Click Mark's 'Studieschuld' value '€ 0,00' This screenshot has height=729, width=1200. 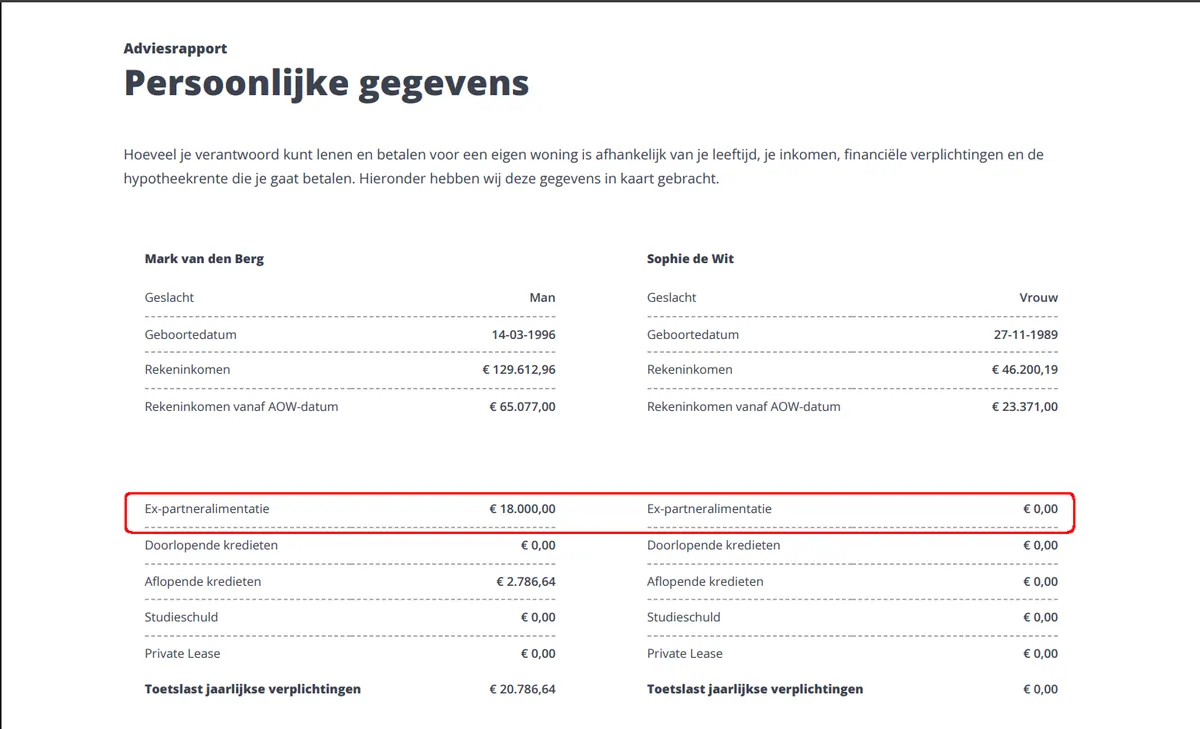(x=538, y=617)
